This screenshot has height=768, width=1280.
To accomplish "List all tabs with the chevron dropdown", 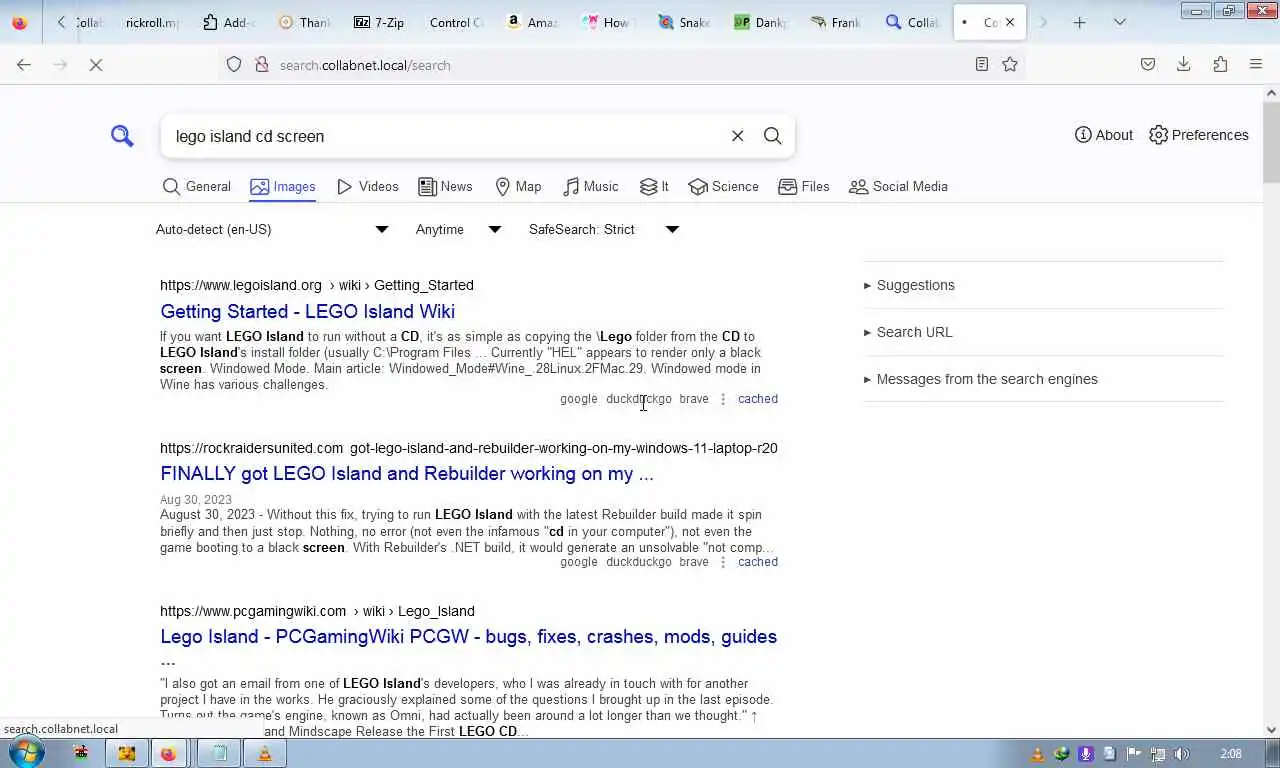I will pyautogui.click(x=1119, y=22).
